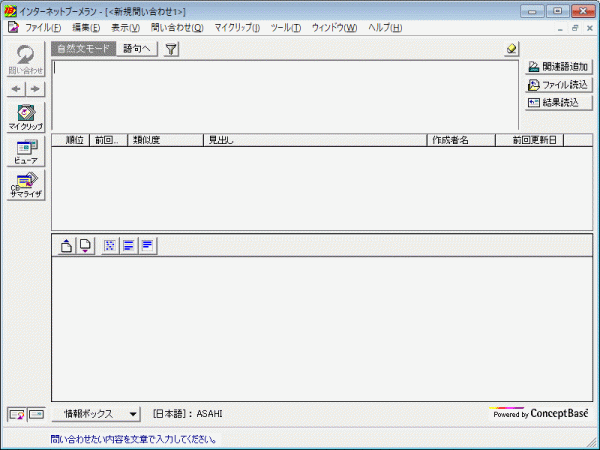The width and height of the screenshot is (600, 450).
Task: Close the inner document window
Action: tap(590, 28)
